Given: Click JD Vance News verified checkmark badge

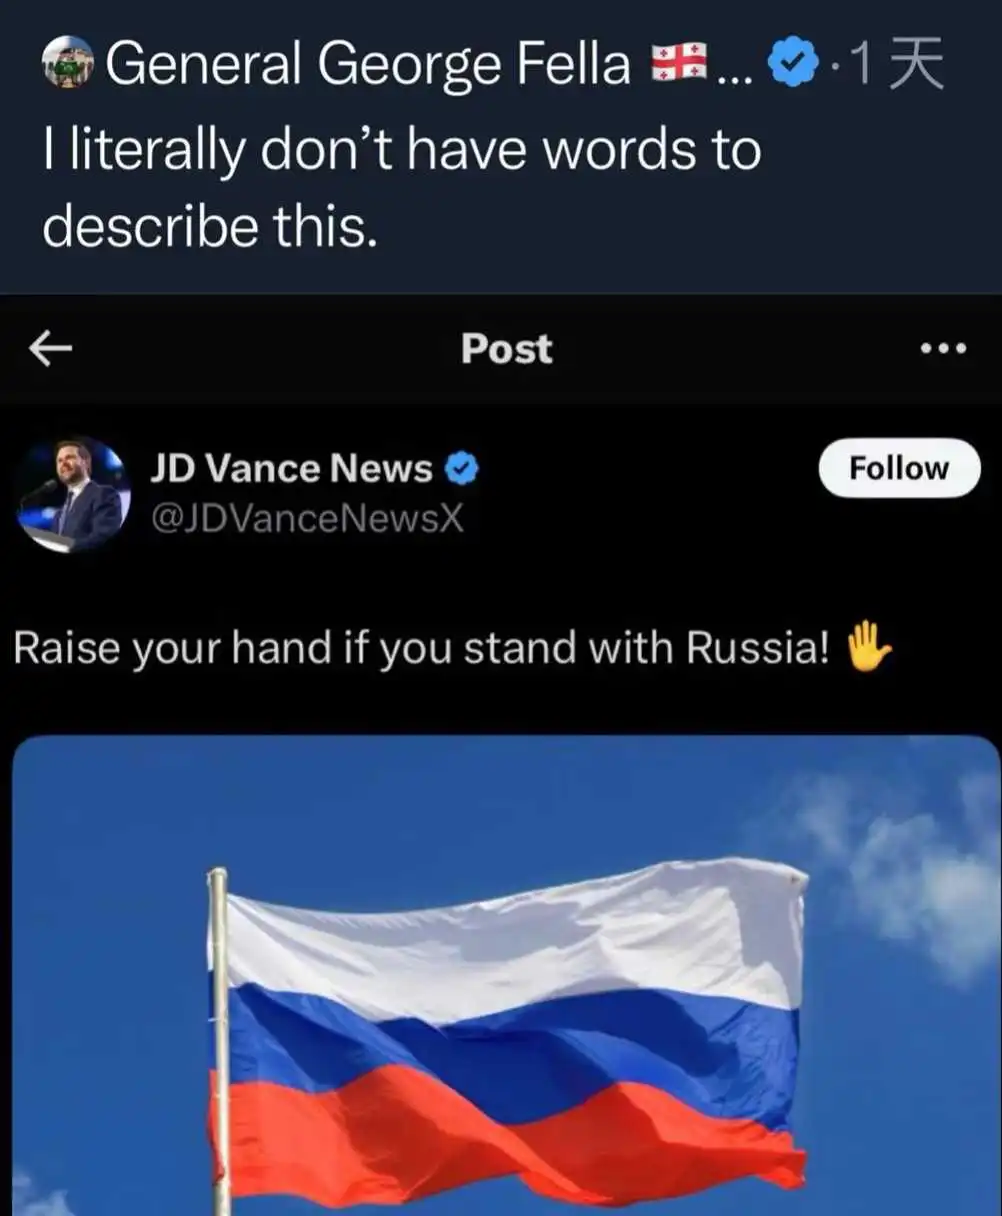Looking at the screenshot, I should point(461,468).
